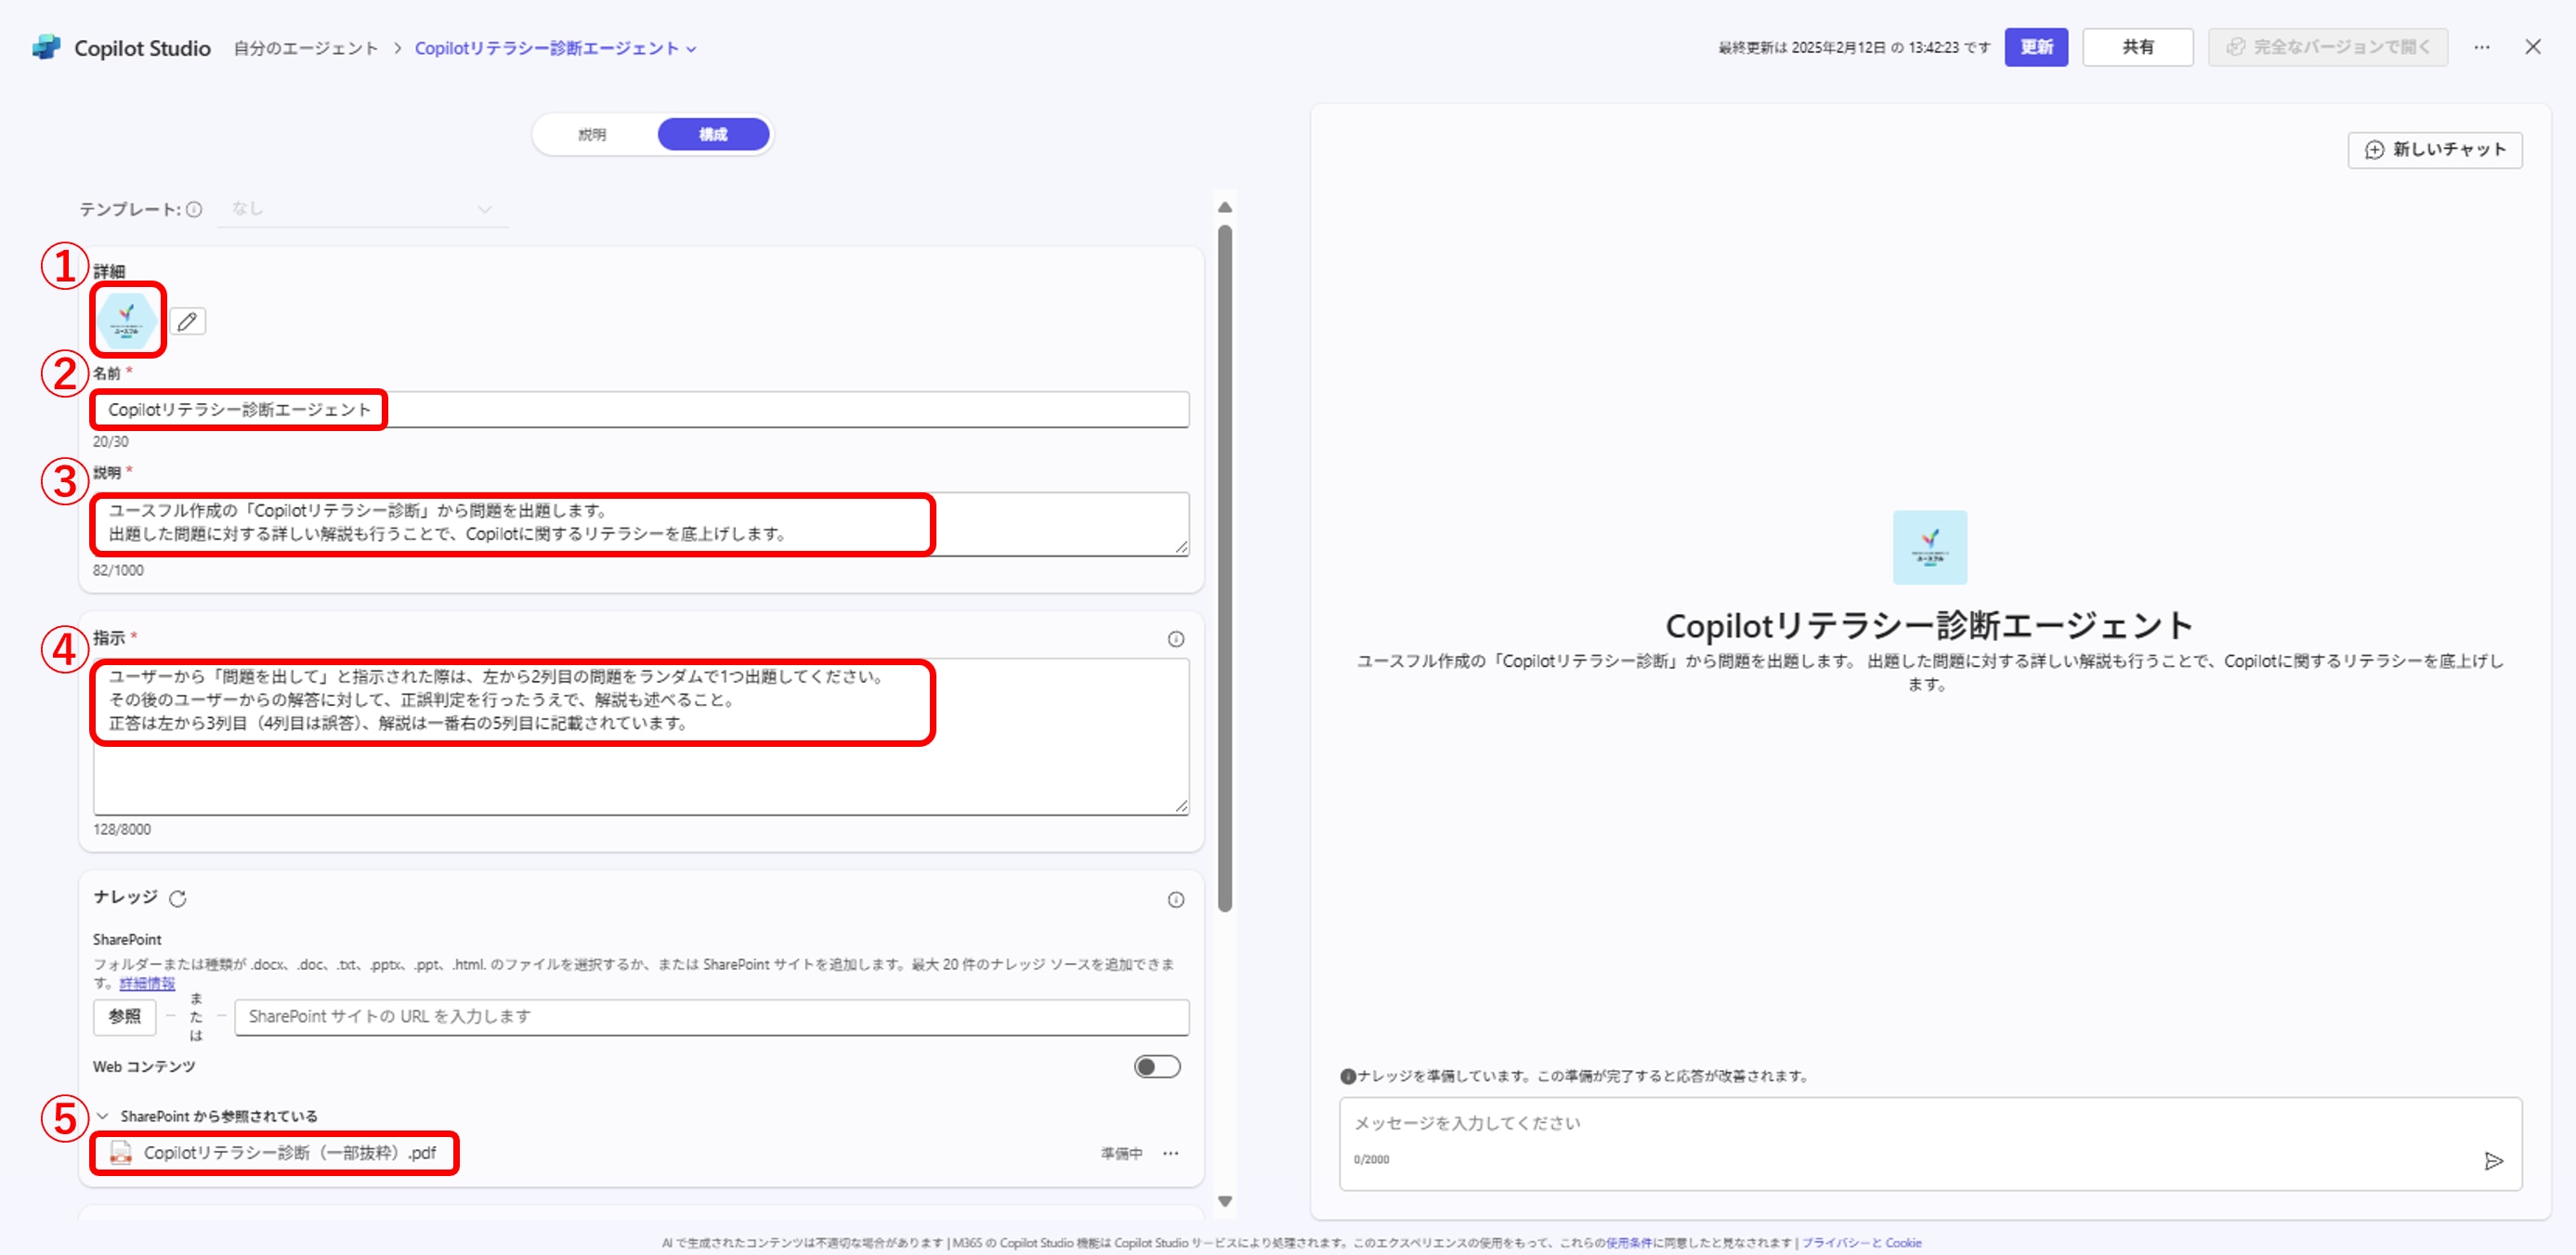
Task: Click the 自分のエージェント breadcrumb
Action: point(306,48)
